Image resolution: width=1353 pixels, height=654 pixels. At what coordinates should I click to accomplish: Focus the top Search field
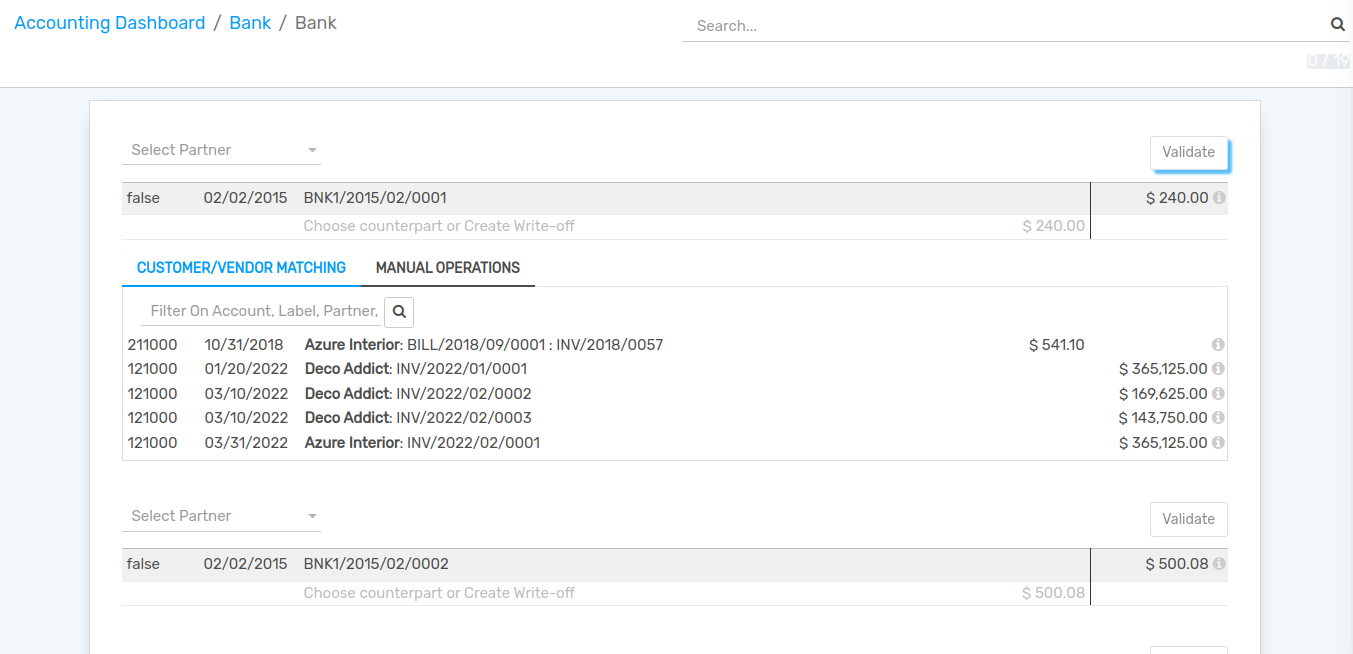[1005, 26]
